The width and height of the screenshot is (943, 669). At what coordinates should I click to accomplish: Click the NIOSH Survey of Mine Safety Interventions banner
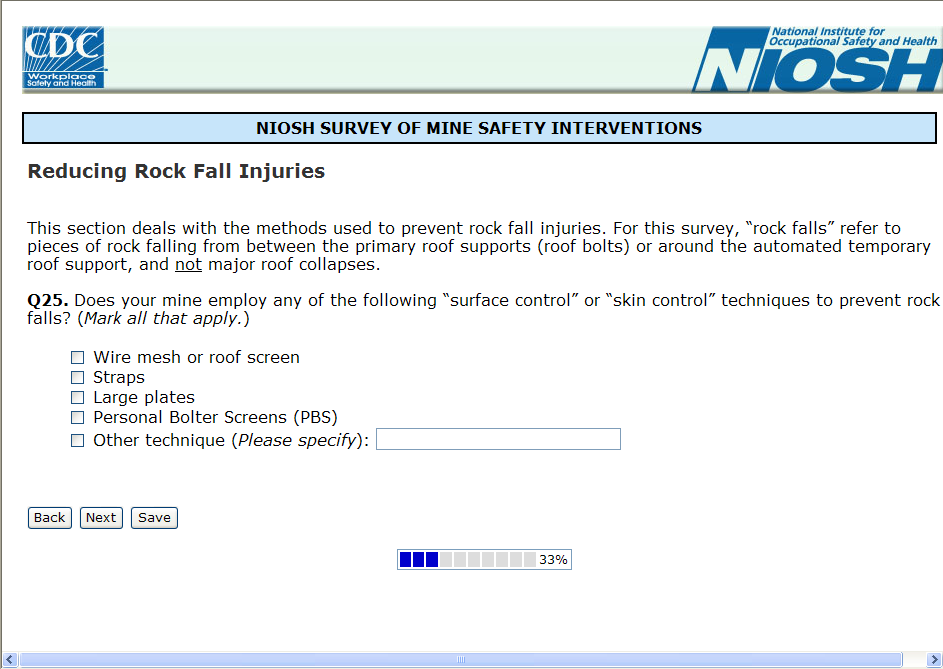click(x=479, y=128)
